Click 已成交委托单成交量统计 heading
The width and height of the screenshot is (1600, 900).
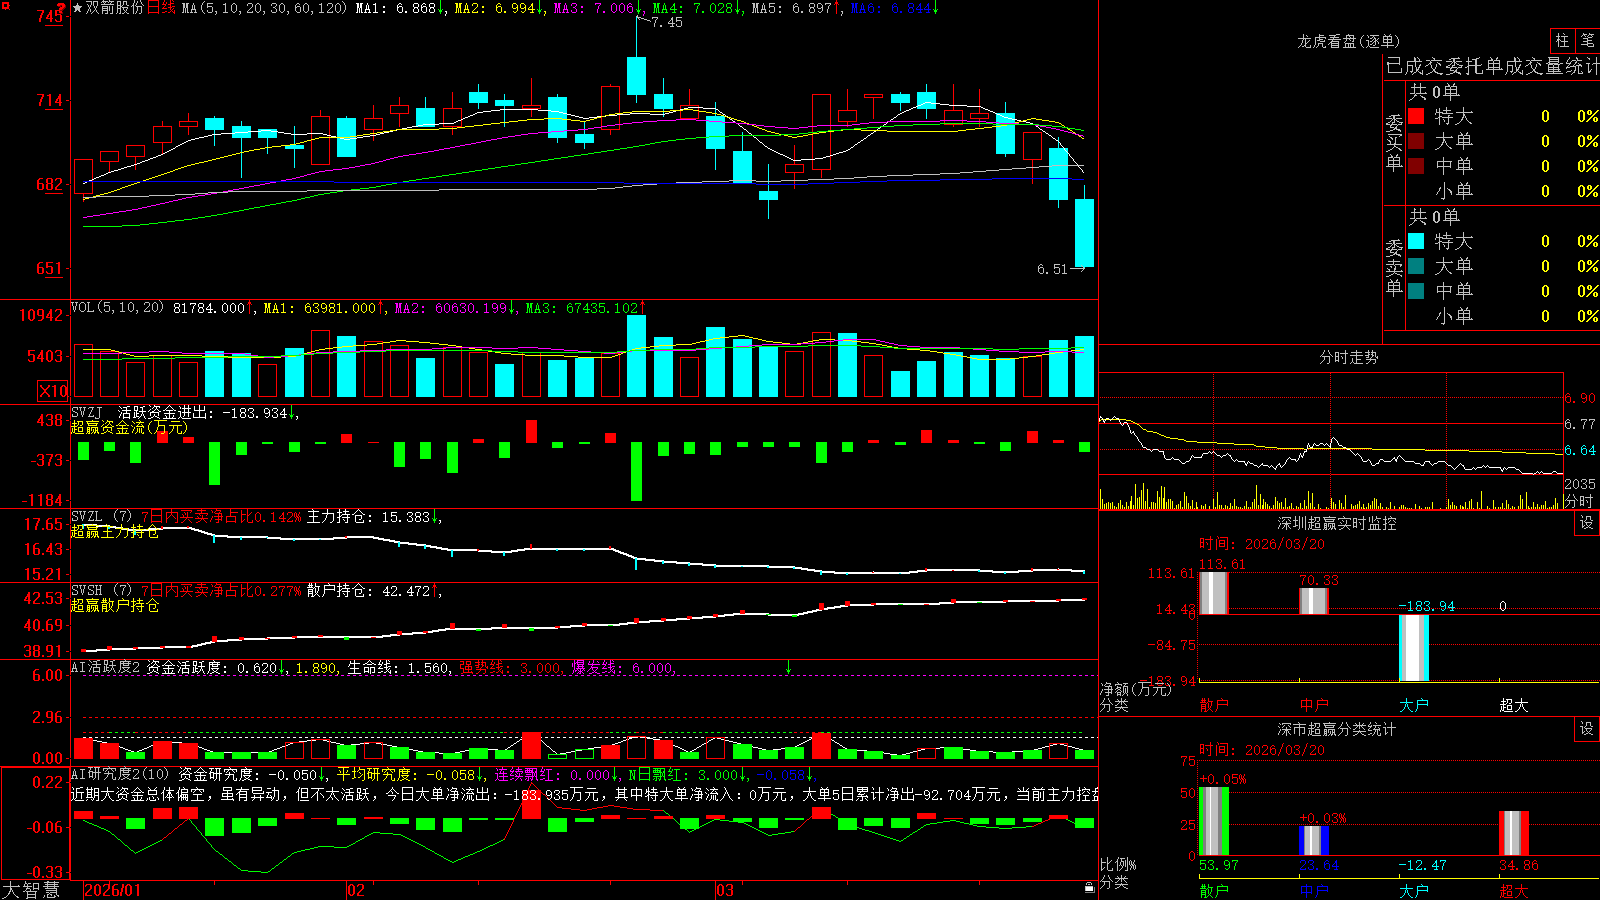tap(1492, 66)
